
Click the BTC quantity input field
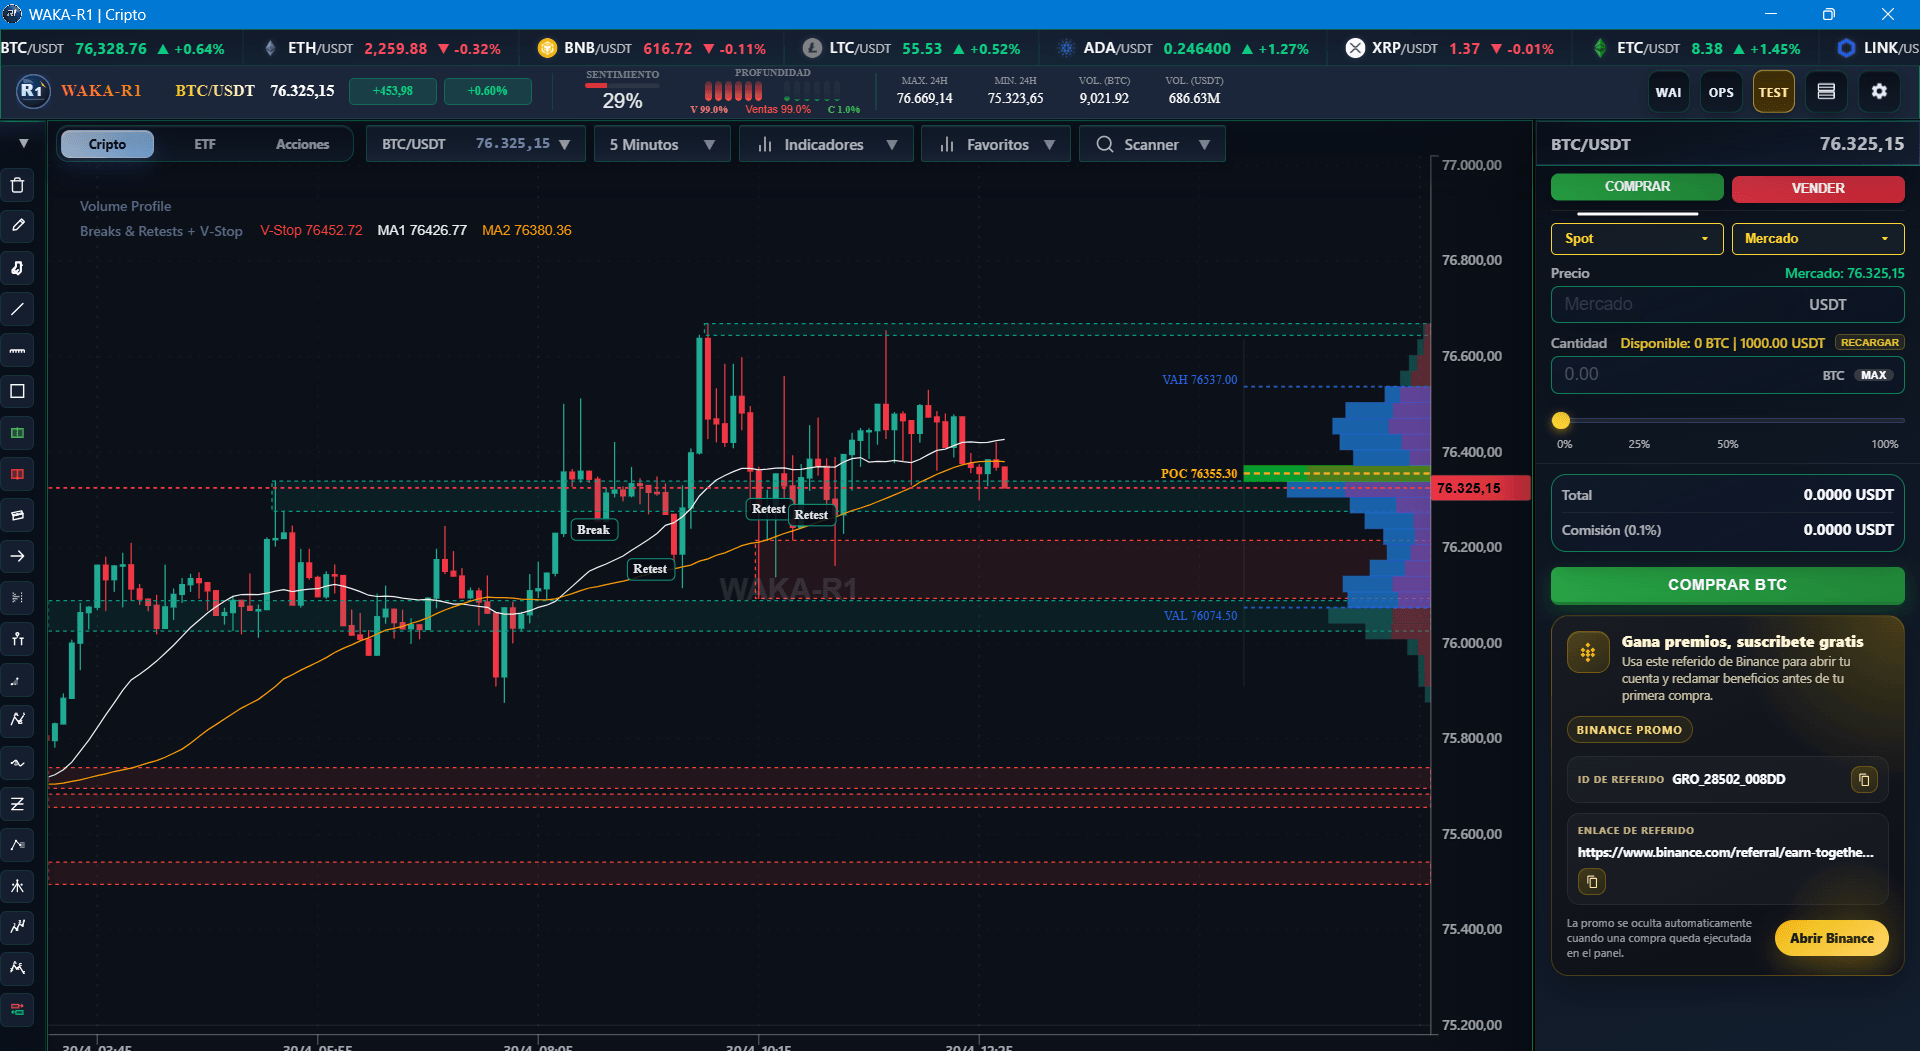(x=1727, y=374)
